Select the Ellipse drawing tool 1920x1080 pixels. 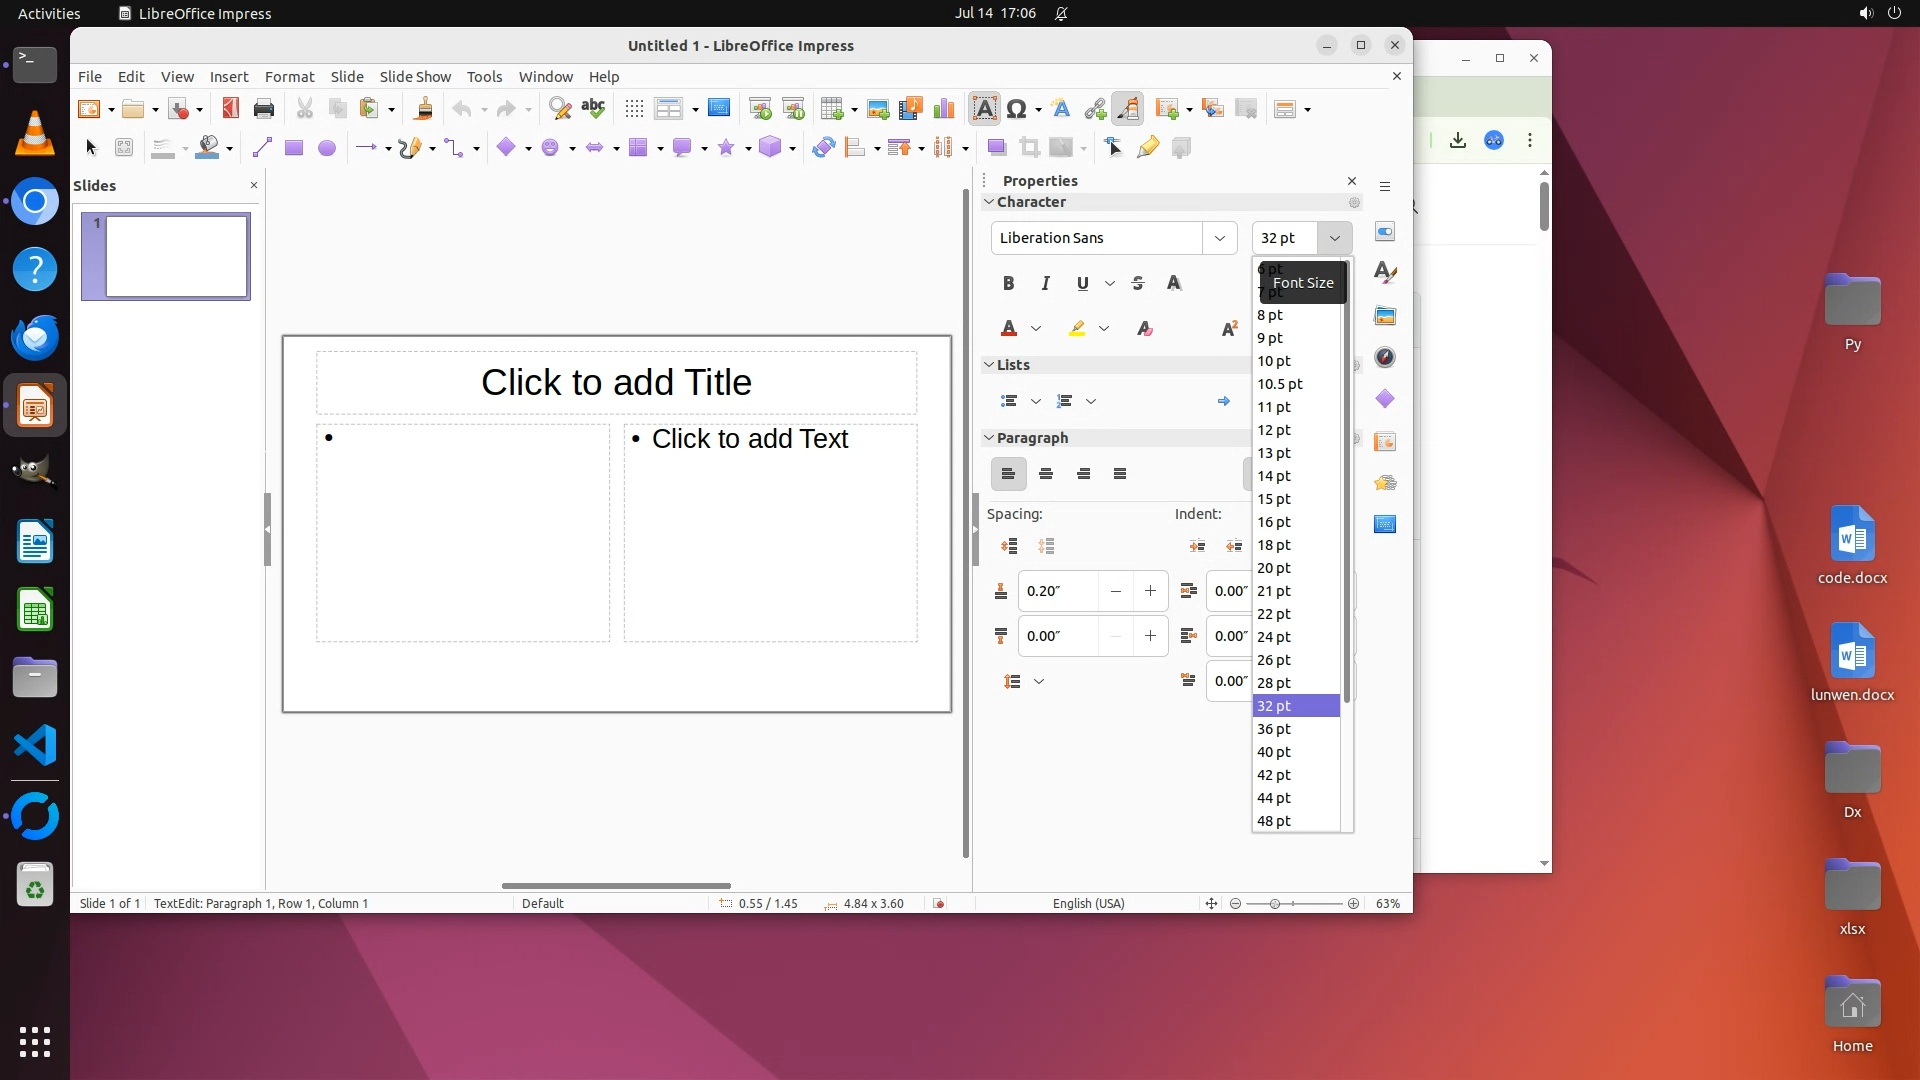[327, 148]
